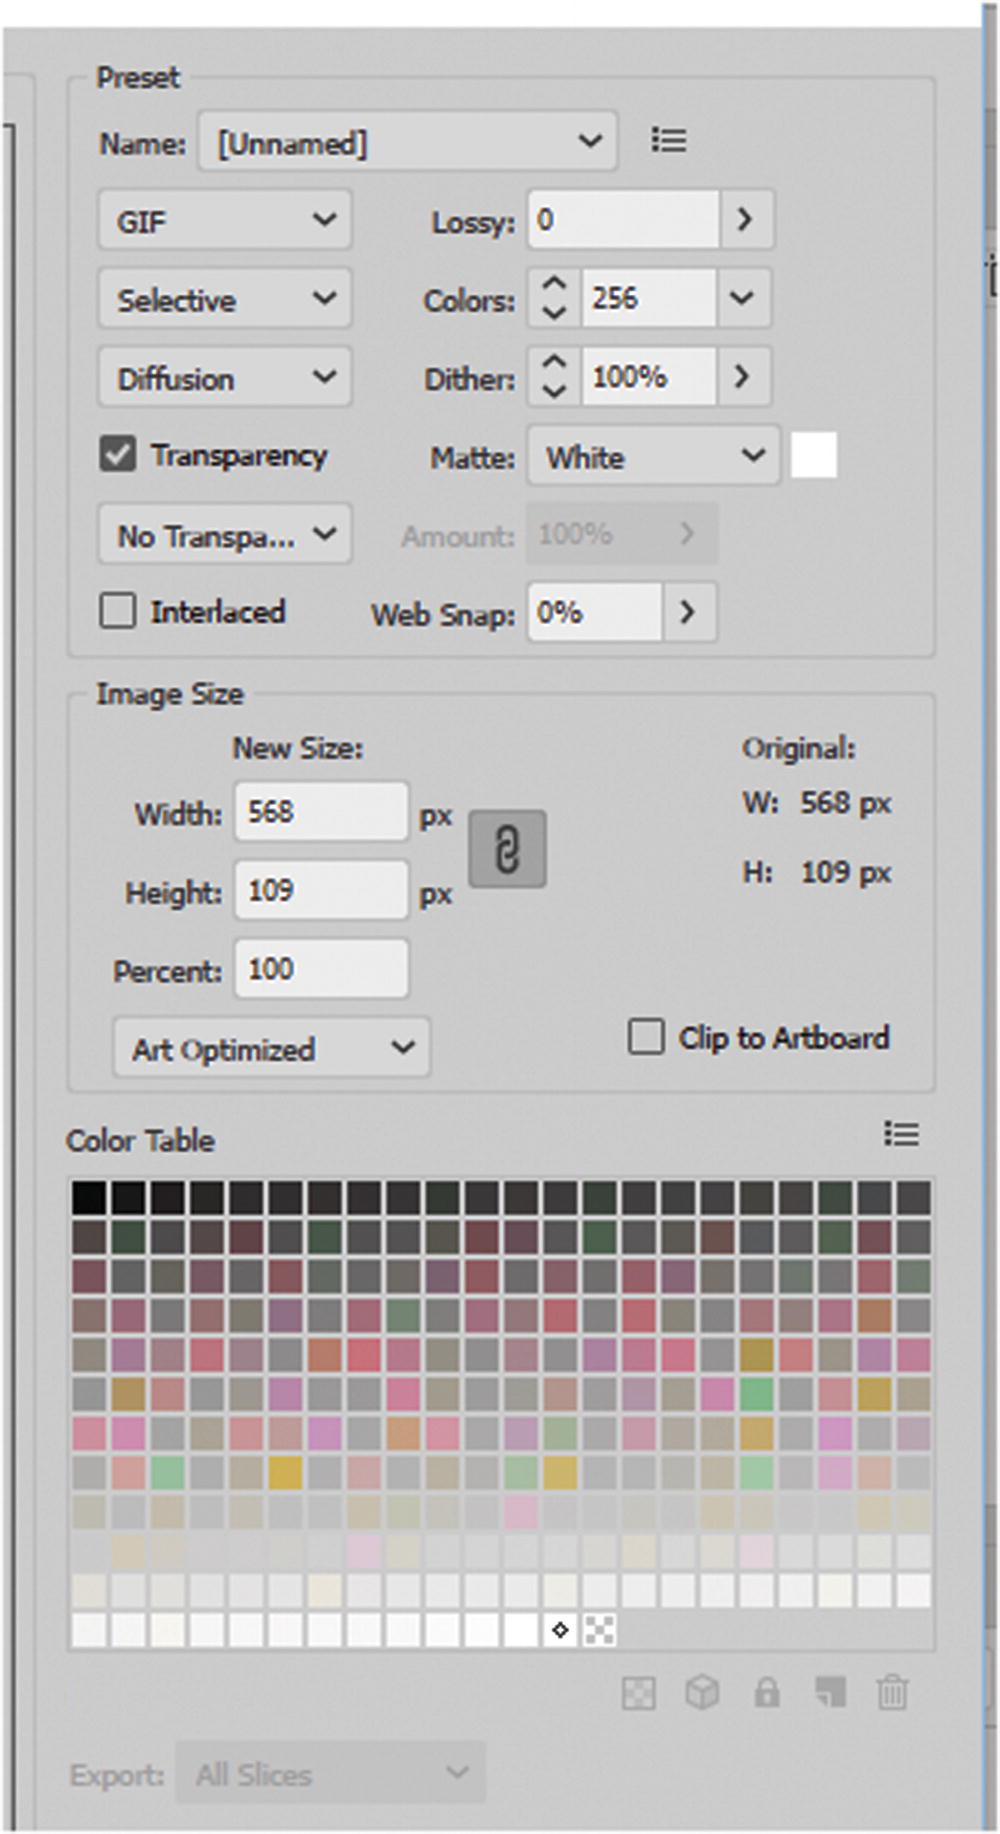The image size is (1000, 1834).
Task: Open the Lossy slider arrow button
Action: click(745, 220)
